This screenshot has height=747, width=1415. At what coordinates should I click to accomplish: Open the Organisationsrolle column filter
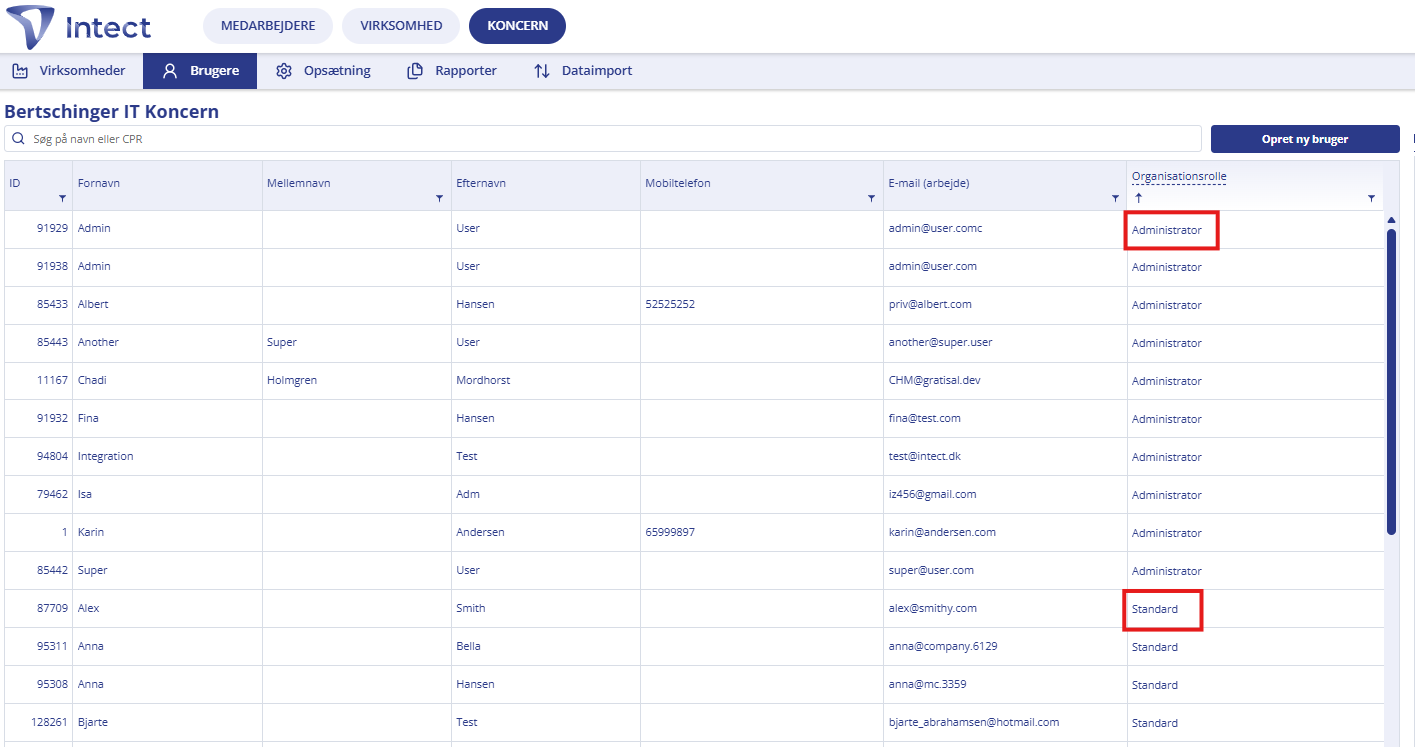1371,199
